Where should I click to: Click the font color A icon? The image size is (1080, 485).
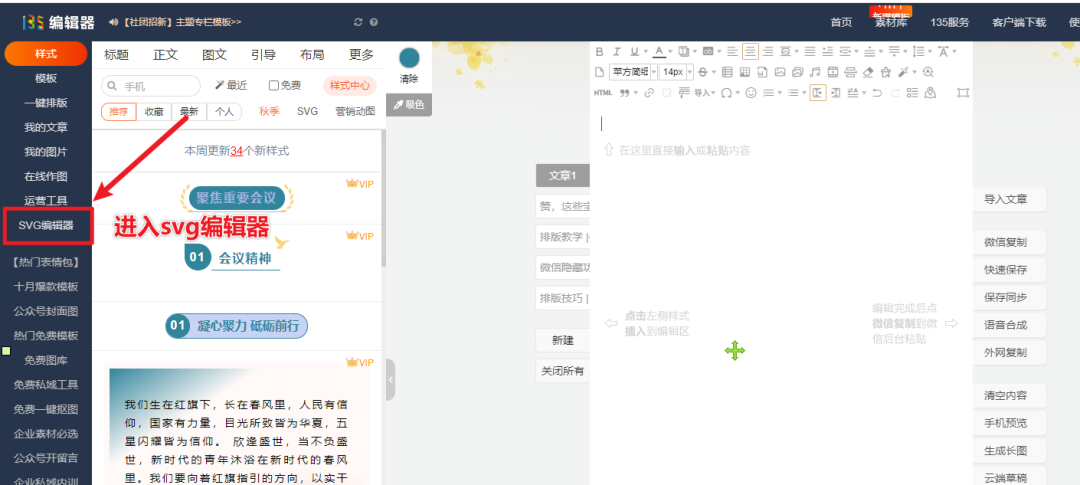[660, 51]
